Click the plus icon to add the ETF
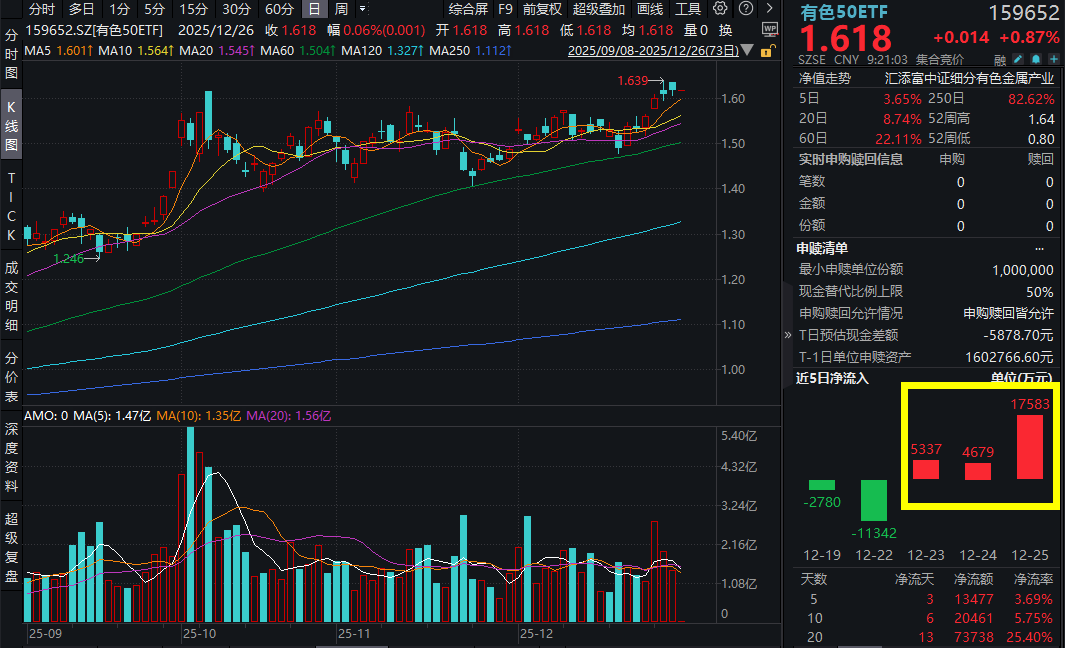 coord(1052,59)
